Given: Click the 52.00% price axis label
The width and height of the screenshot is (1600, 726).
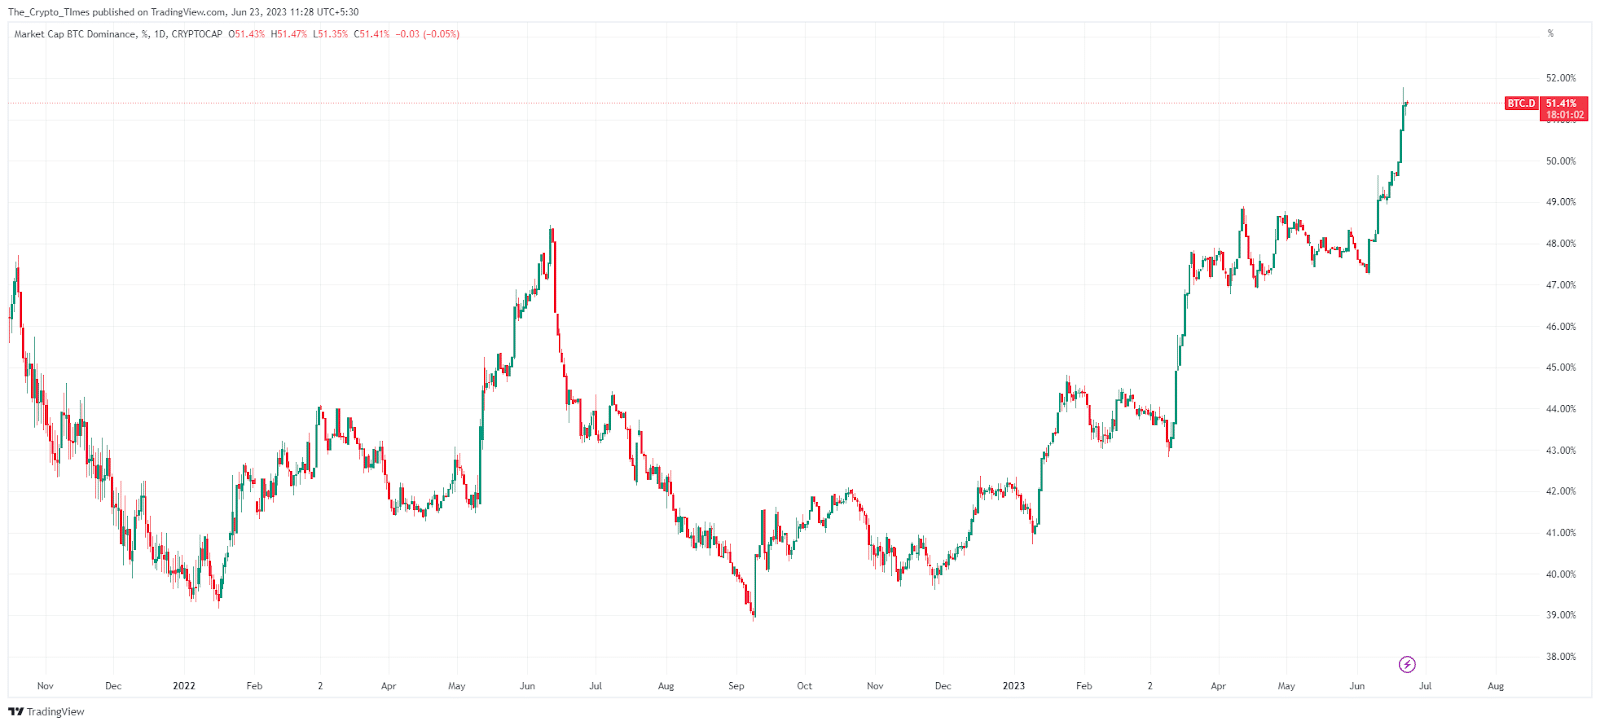Looking at the screenshot, I should coord(1561,78).
